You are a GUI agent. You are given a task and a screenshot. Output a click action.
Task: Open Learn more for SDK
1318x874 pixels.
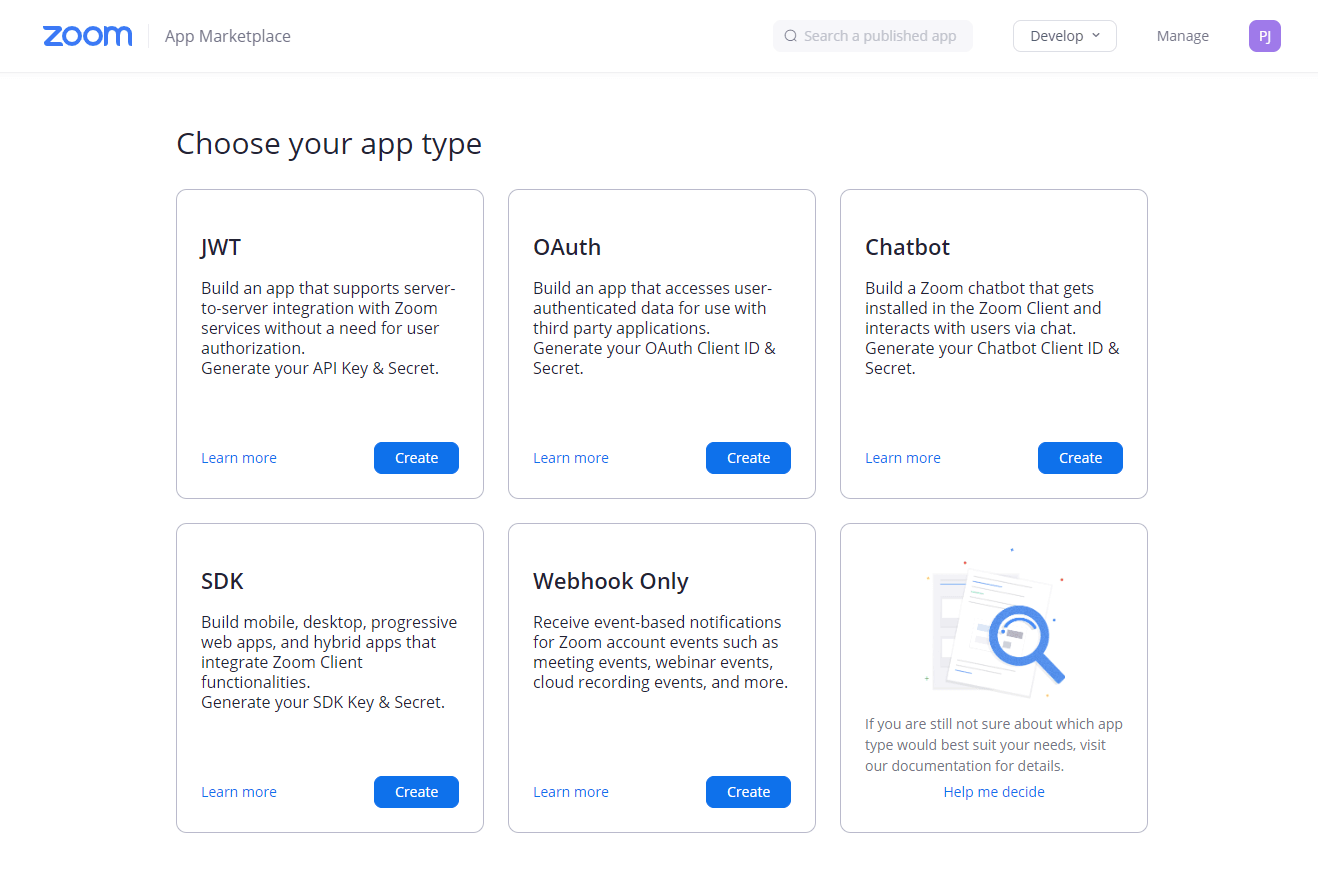(239, 792)
